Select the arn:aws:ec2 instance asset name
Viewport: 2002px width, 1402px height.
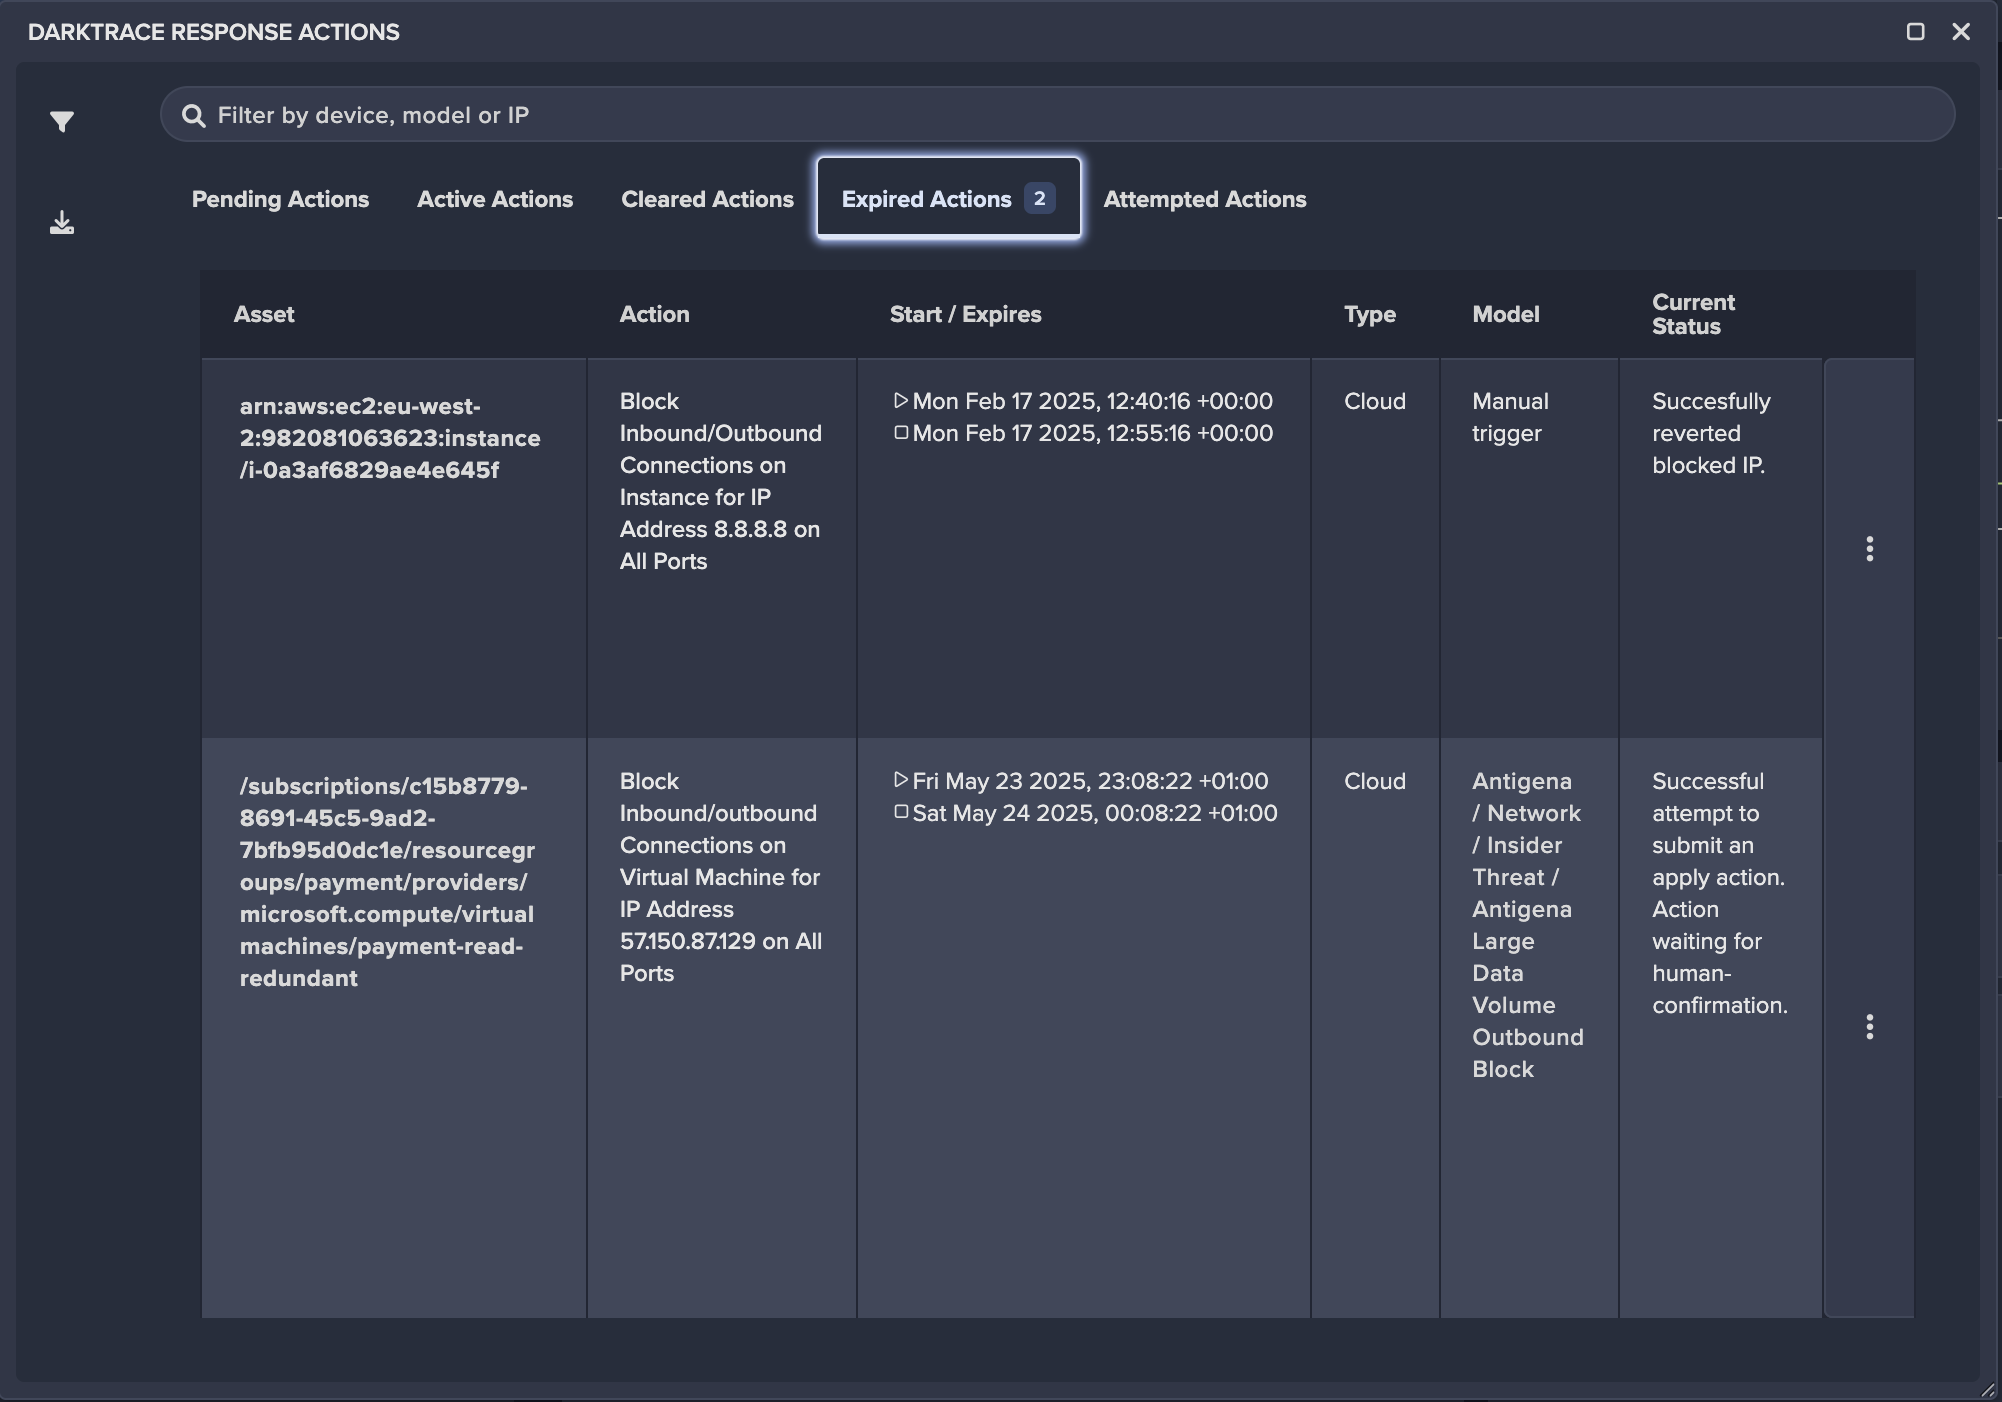(x=390, y=438)
